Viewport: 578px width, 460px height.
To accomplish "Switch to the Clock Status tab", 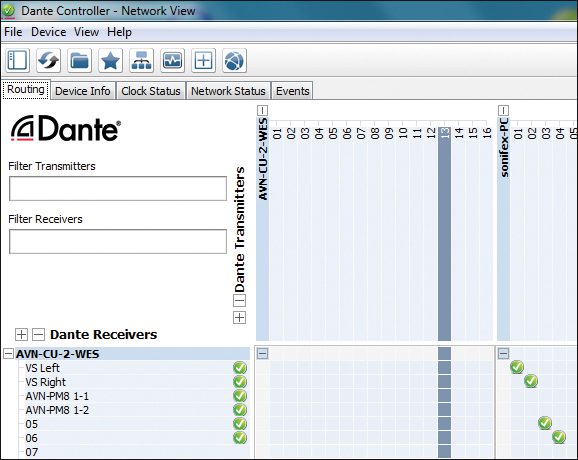I will [151, 91].
